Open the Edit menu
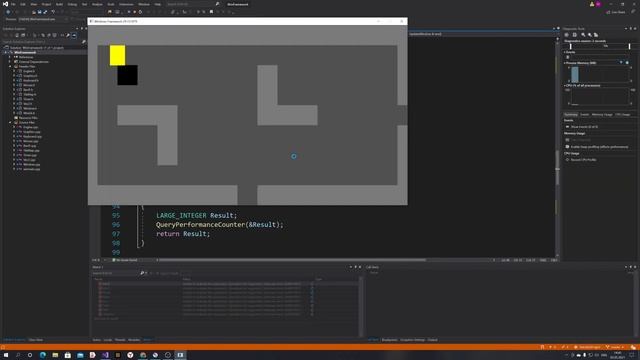This screenshot has width=640, height=360. [x=23, y=4]
